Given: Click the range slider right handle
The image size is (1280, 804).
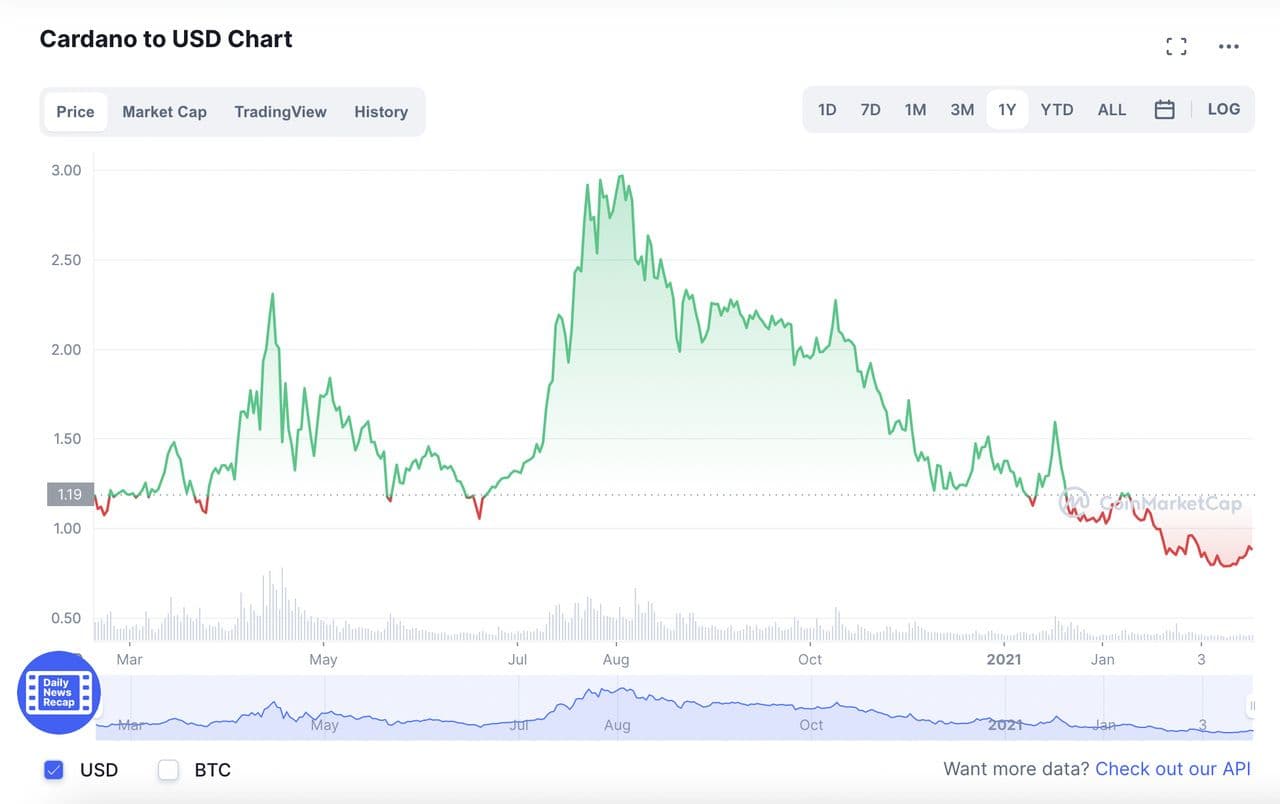Looking at the screenshot, I should tap(1251, 707).
